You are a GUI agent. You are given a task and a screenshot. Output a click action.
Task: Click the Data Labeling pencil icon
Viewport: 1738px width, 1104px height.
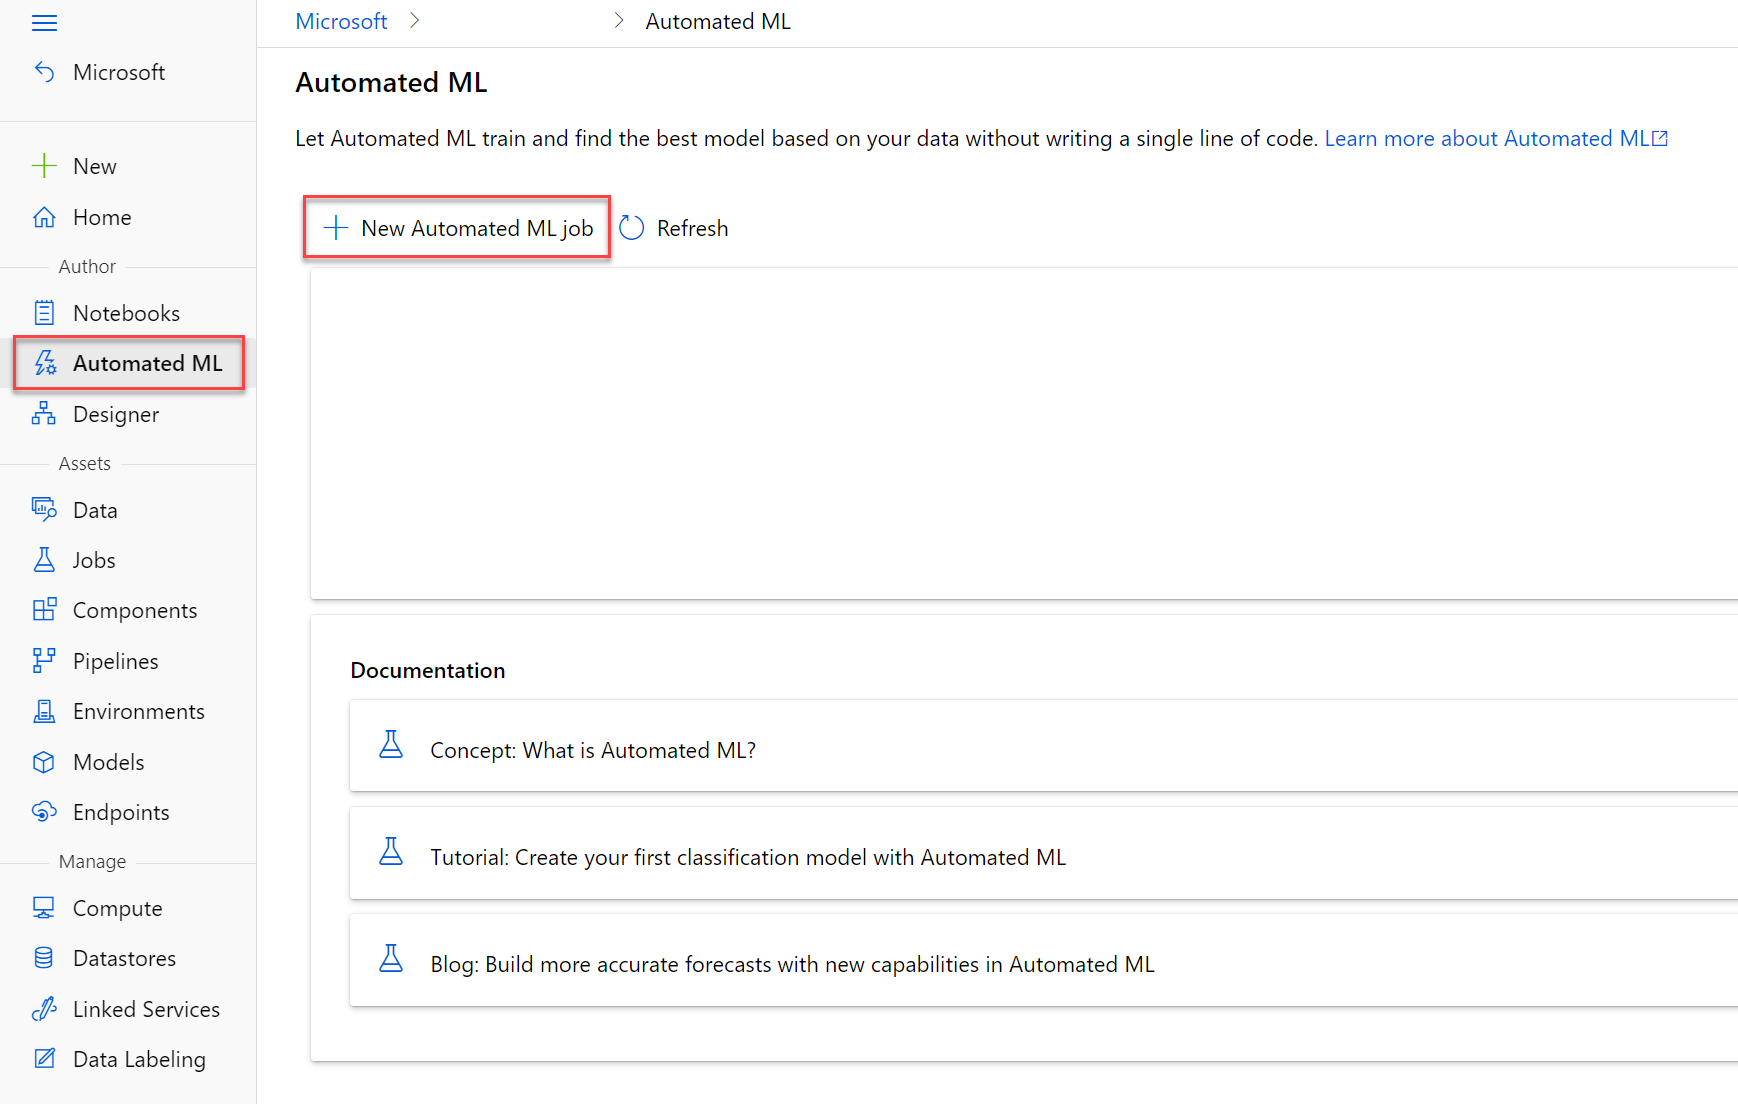tap(44, 1059)
